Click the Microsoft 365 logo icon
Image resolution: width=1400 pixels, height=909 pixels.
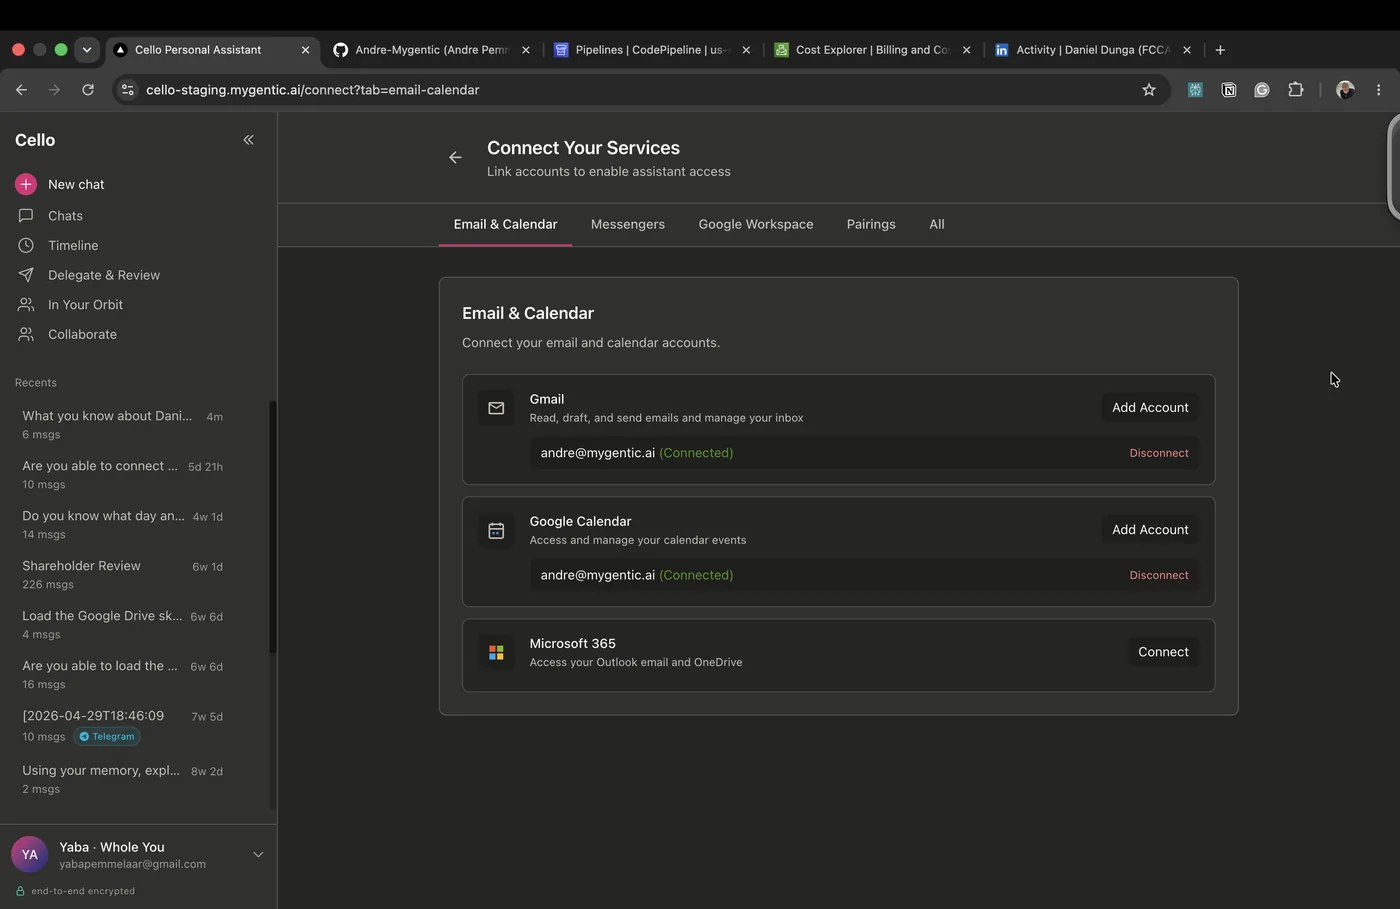[x=496, y=653]
